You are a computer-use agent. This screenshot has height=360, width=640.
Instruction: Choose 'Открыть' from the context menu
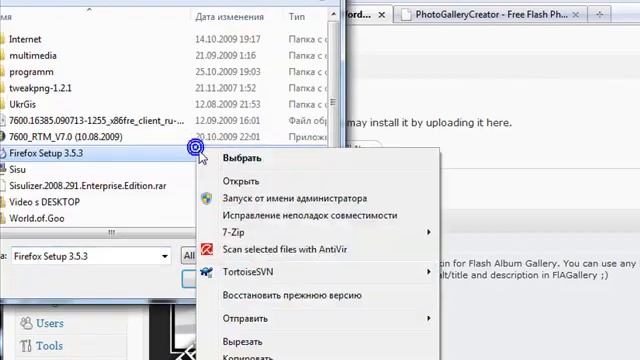pyautogui.click(x=241, y=181)
